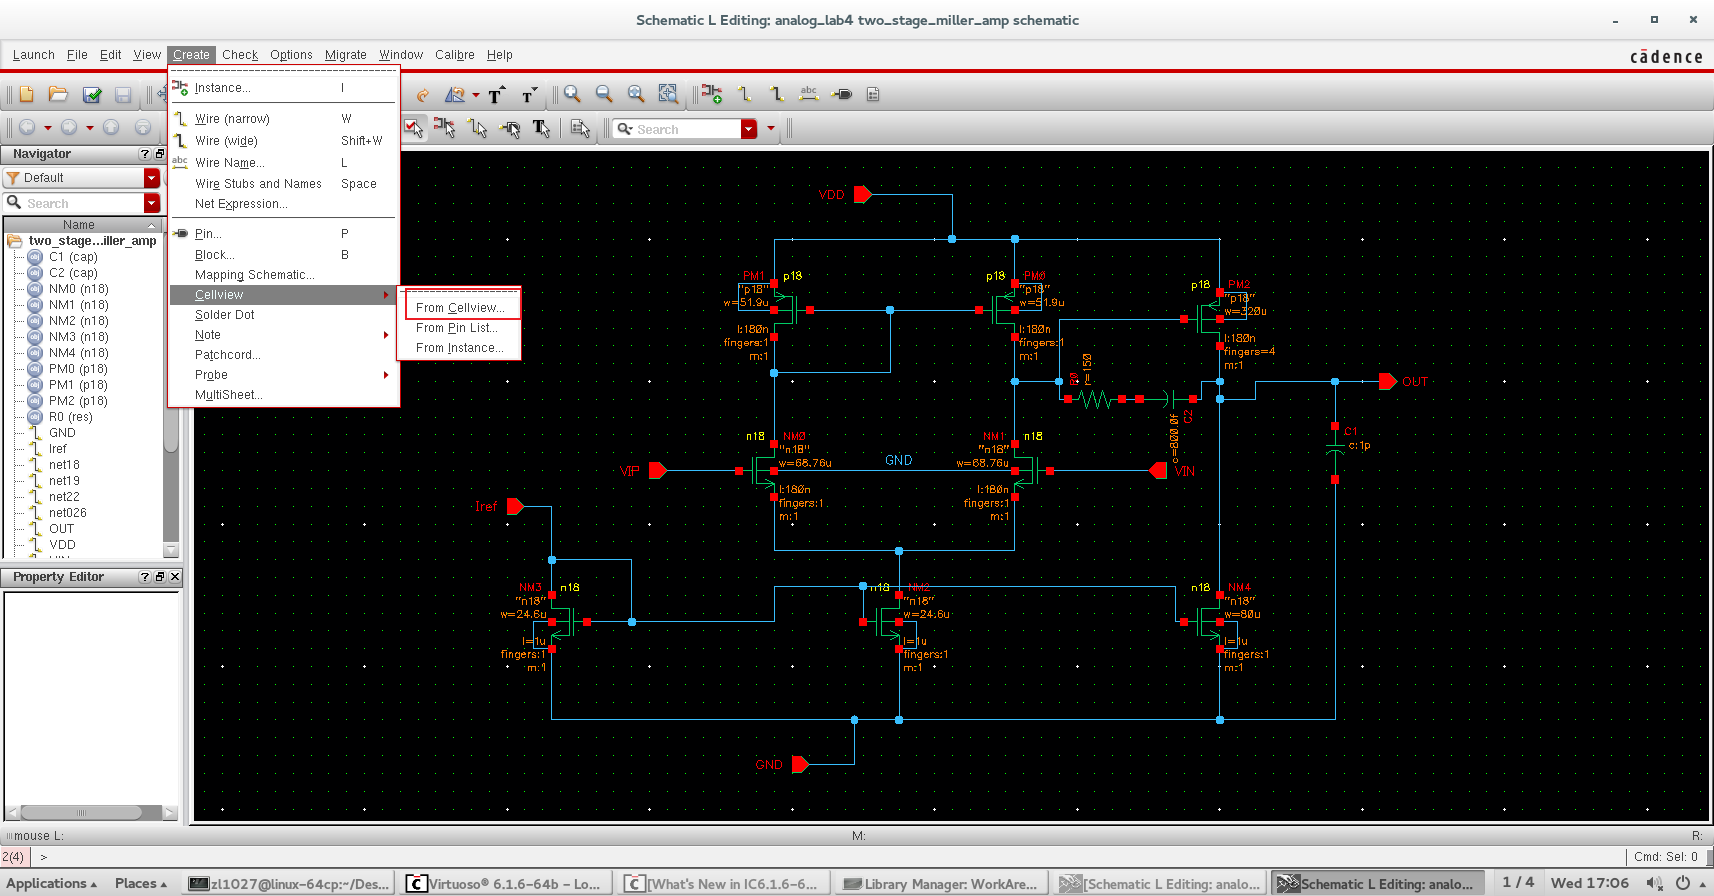The height and width of the screenshot is (896, 1714).
Task: Open the toolbar options arrow after Search box
Action: click(771, 129)
